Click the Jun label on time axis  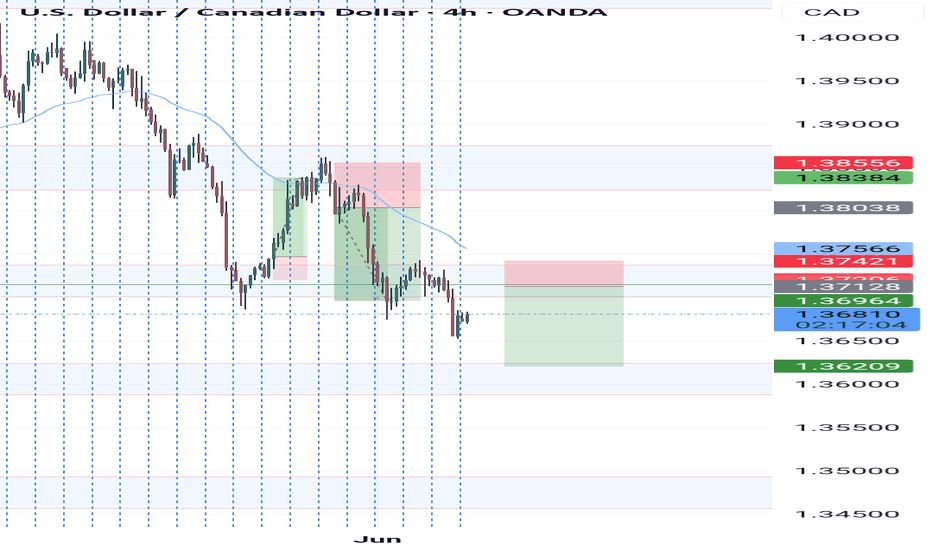click(377, 539)
